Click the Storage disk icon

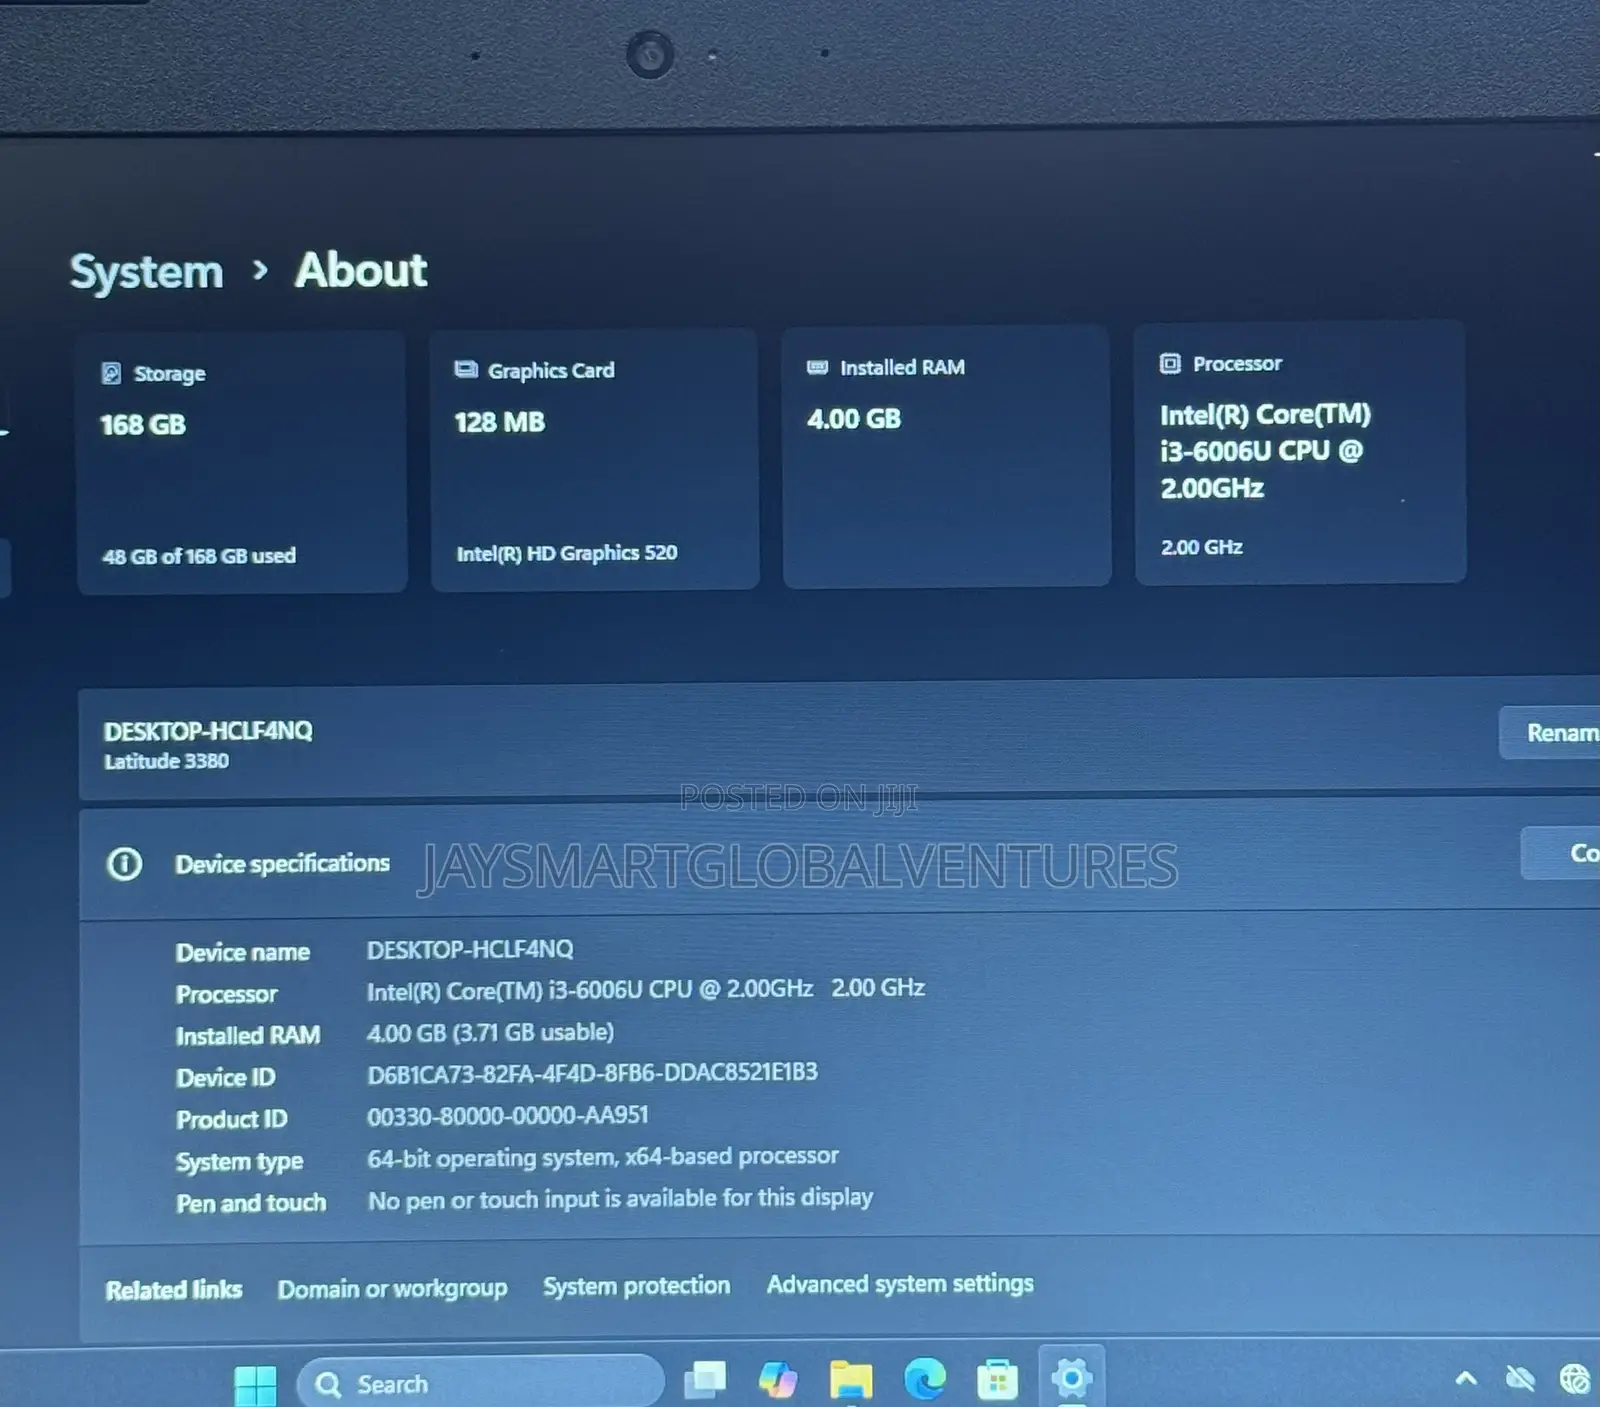coord(111,374)
